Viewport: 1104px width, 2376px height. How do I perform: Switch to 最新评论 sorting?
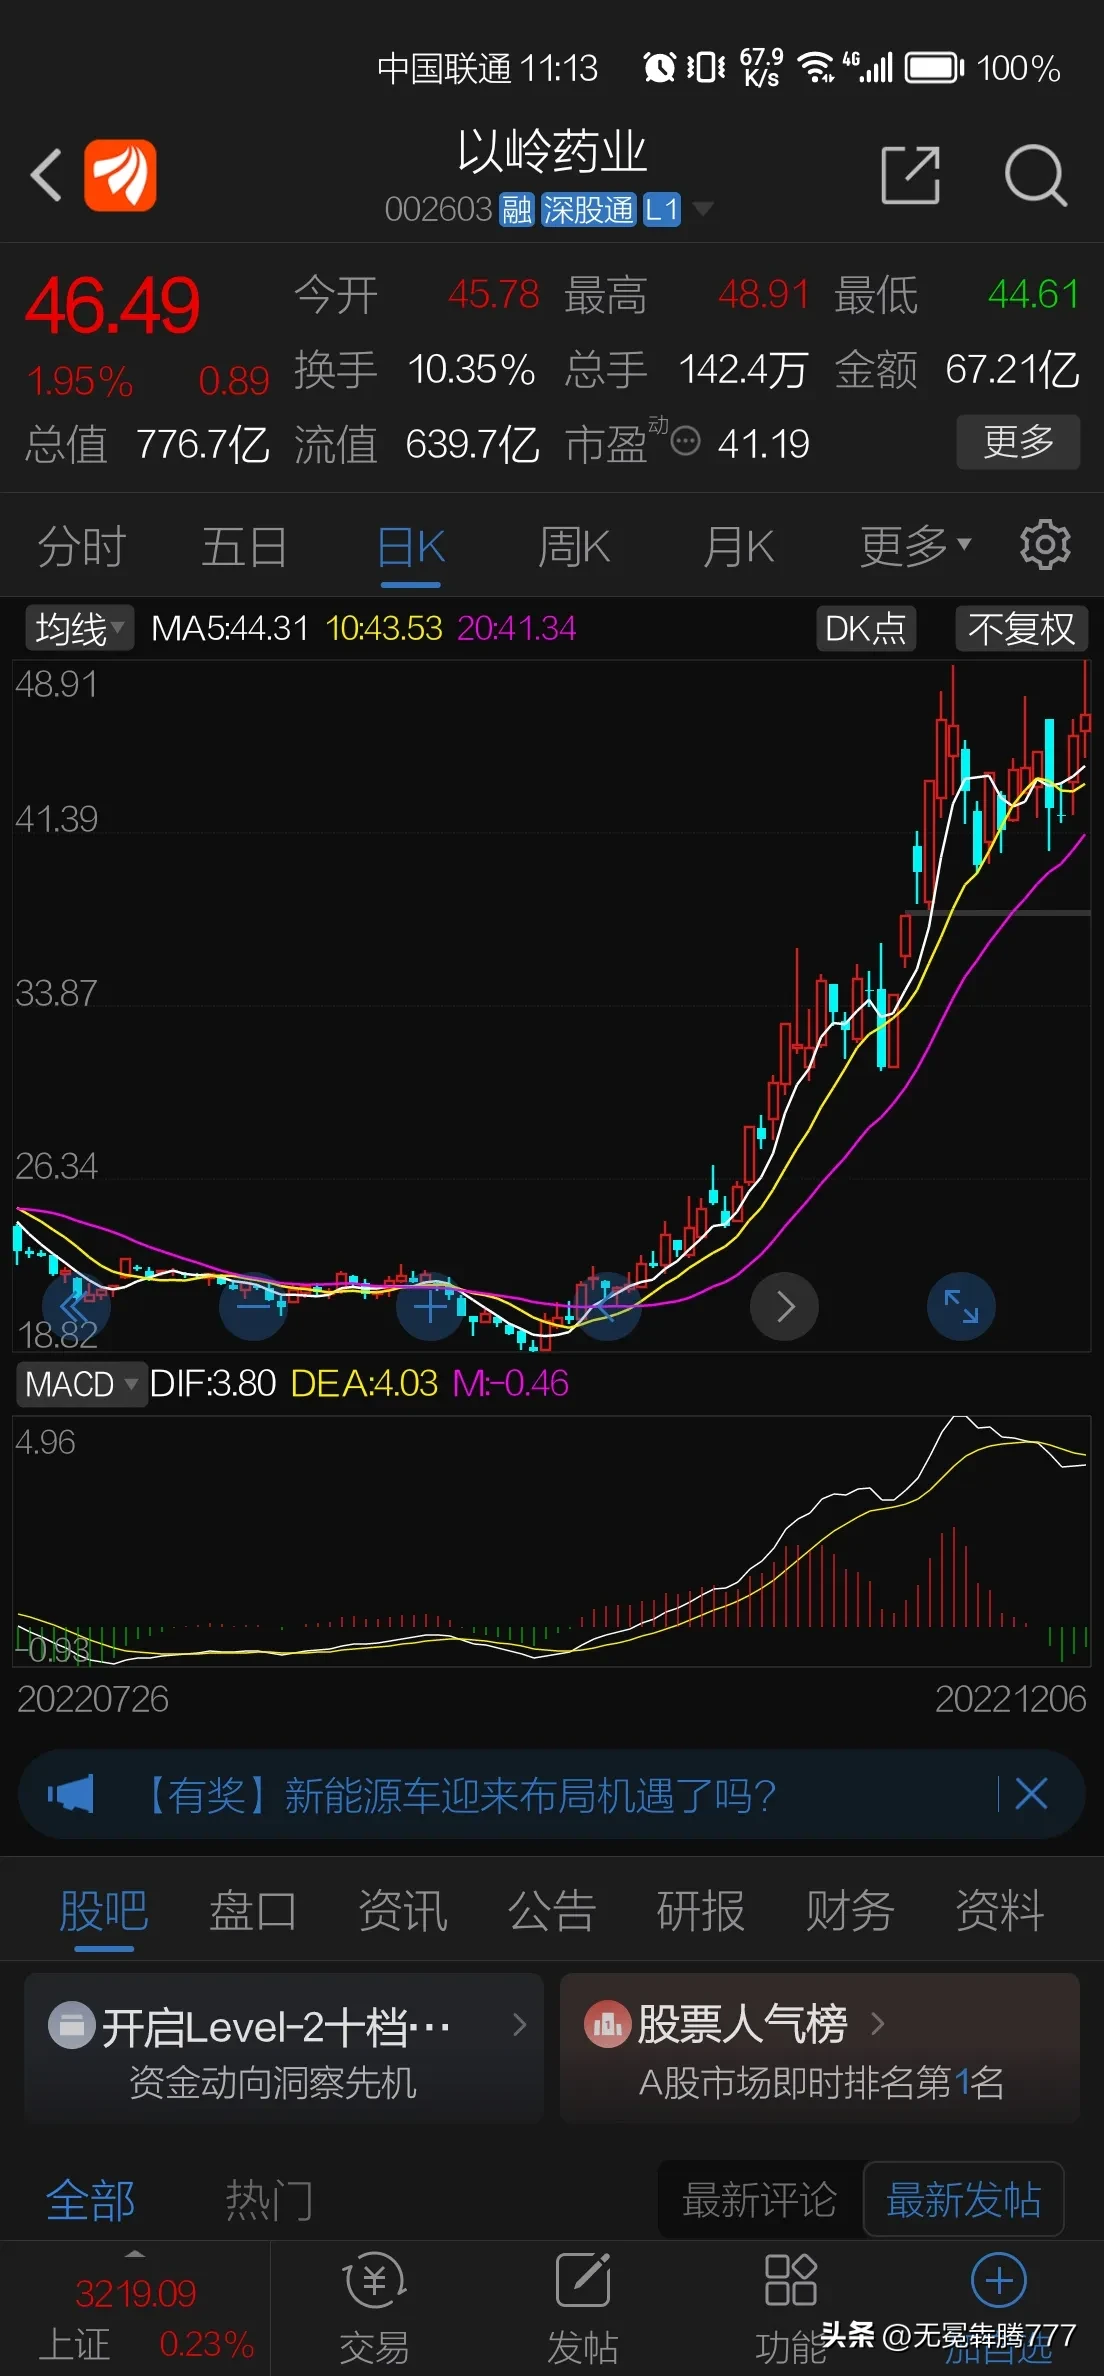(x=760, y=2200)
